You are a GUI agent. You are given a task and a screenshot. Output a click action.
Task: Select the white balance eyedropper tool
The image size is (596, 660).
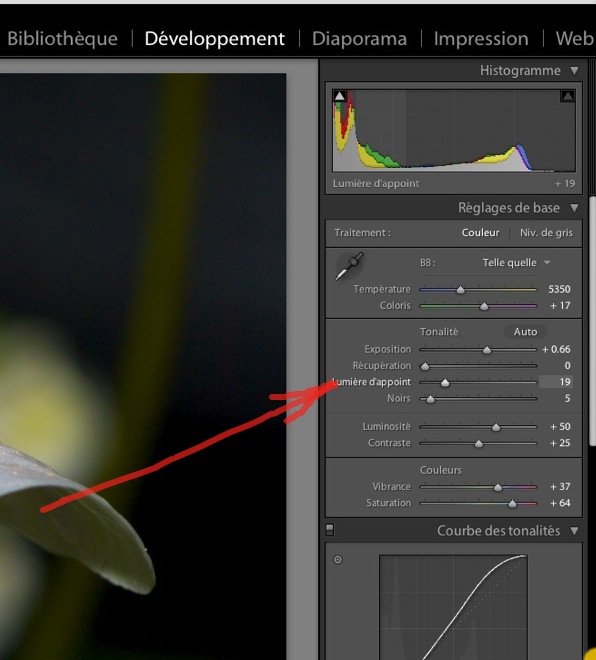(349, 266)
